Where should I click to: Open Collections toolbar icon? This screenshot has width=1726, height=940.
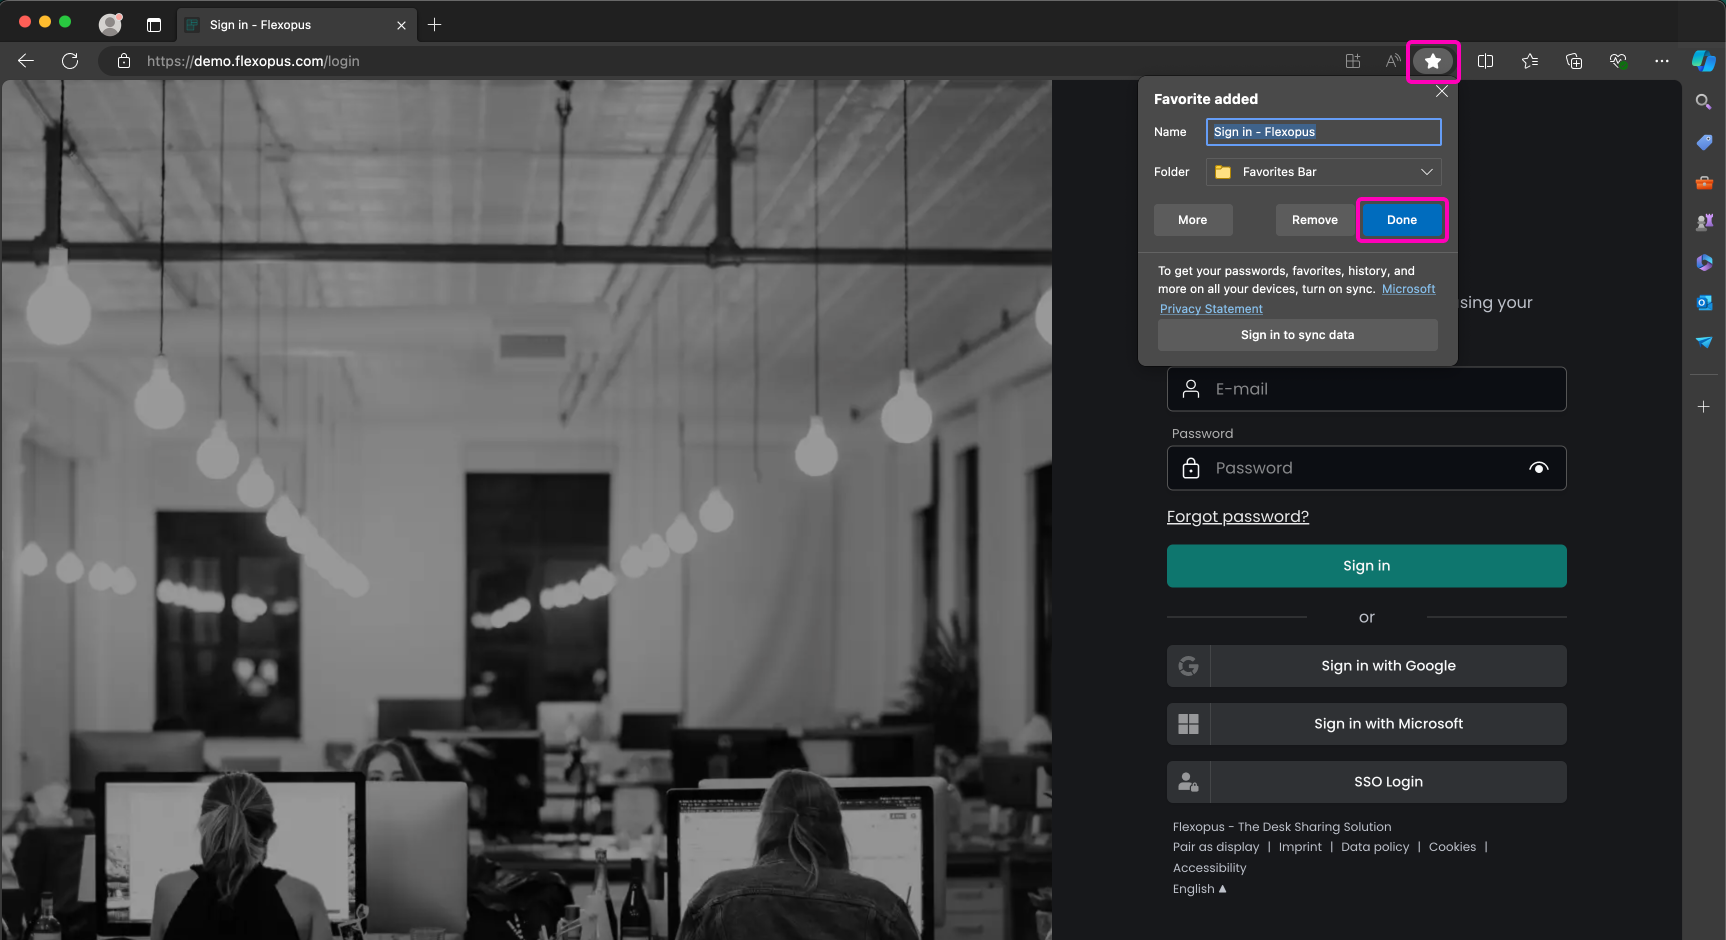1573,61
